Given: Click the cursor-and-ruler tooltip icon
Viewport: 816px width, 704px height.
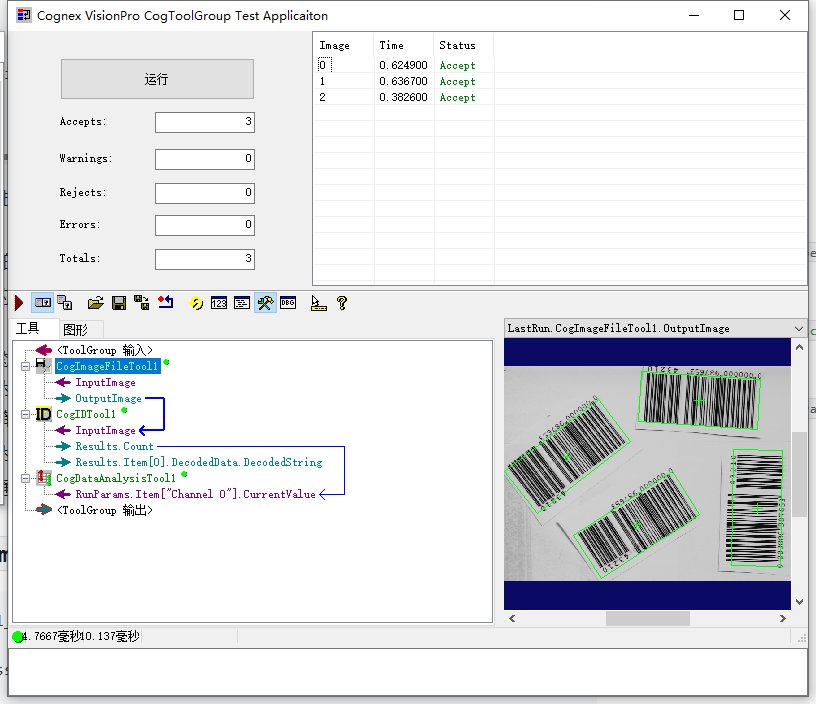Looking at the screenshot, I should pos(318,303).
